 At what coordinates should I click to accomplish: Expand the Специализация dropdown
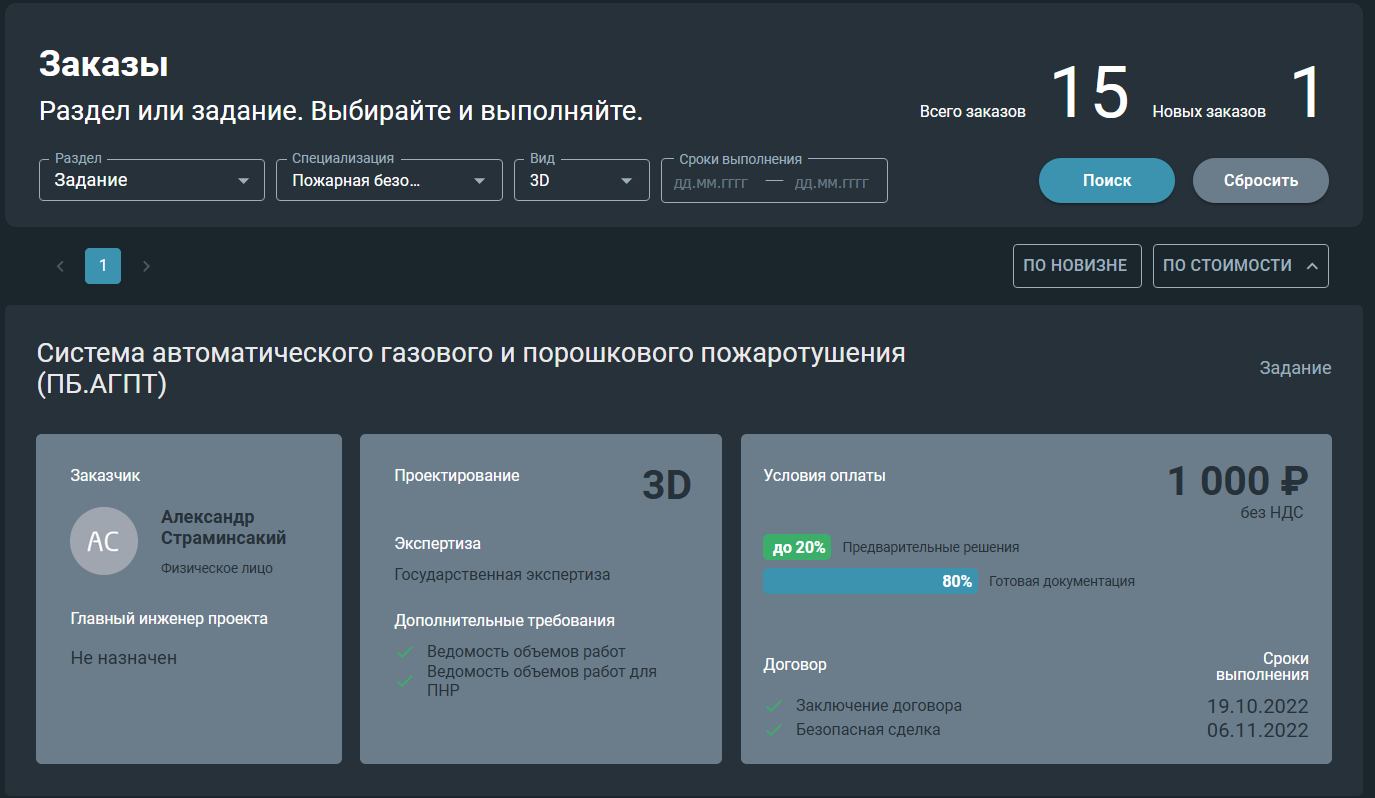coord(389,181)
